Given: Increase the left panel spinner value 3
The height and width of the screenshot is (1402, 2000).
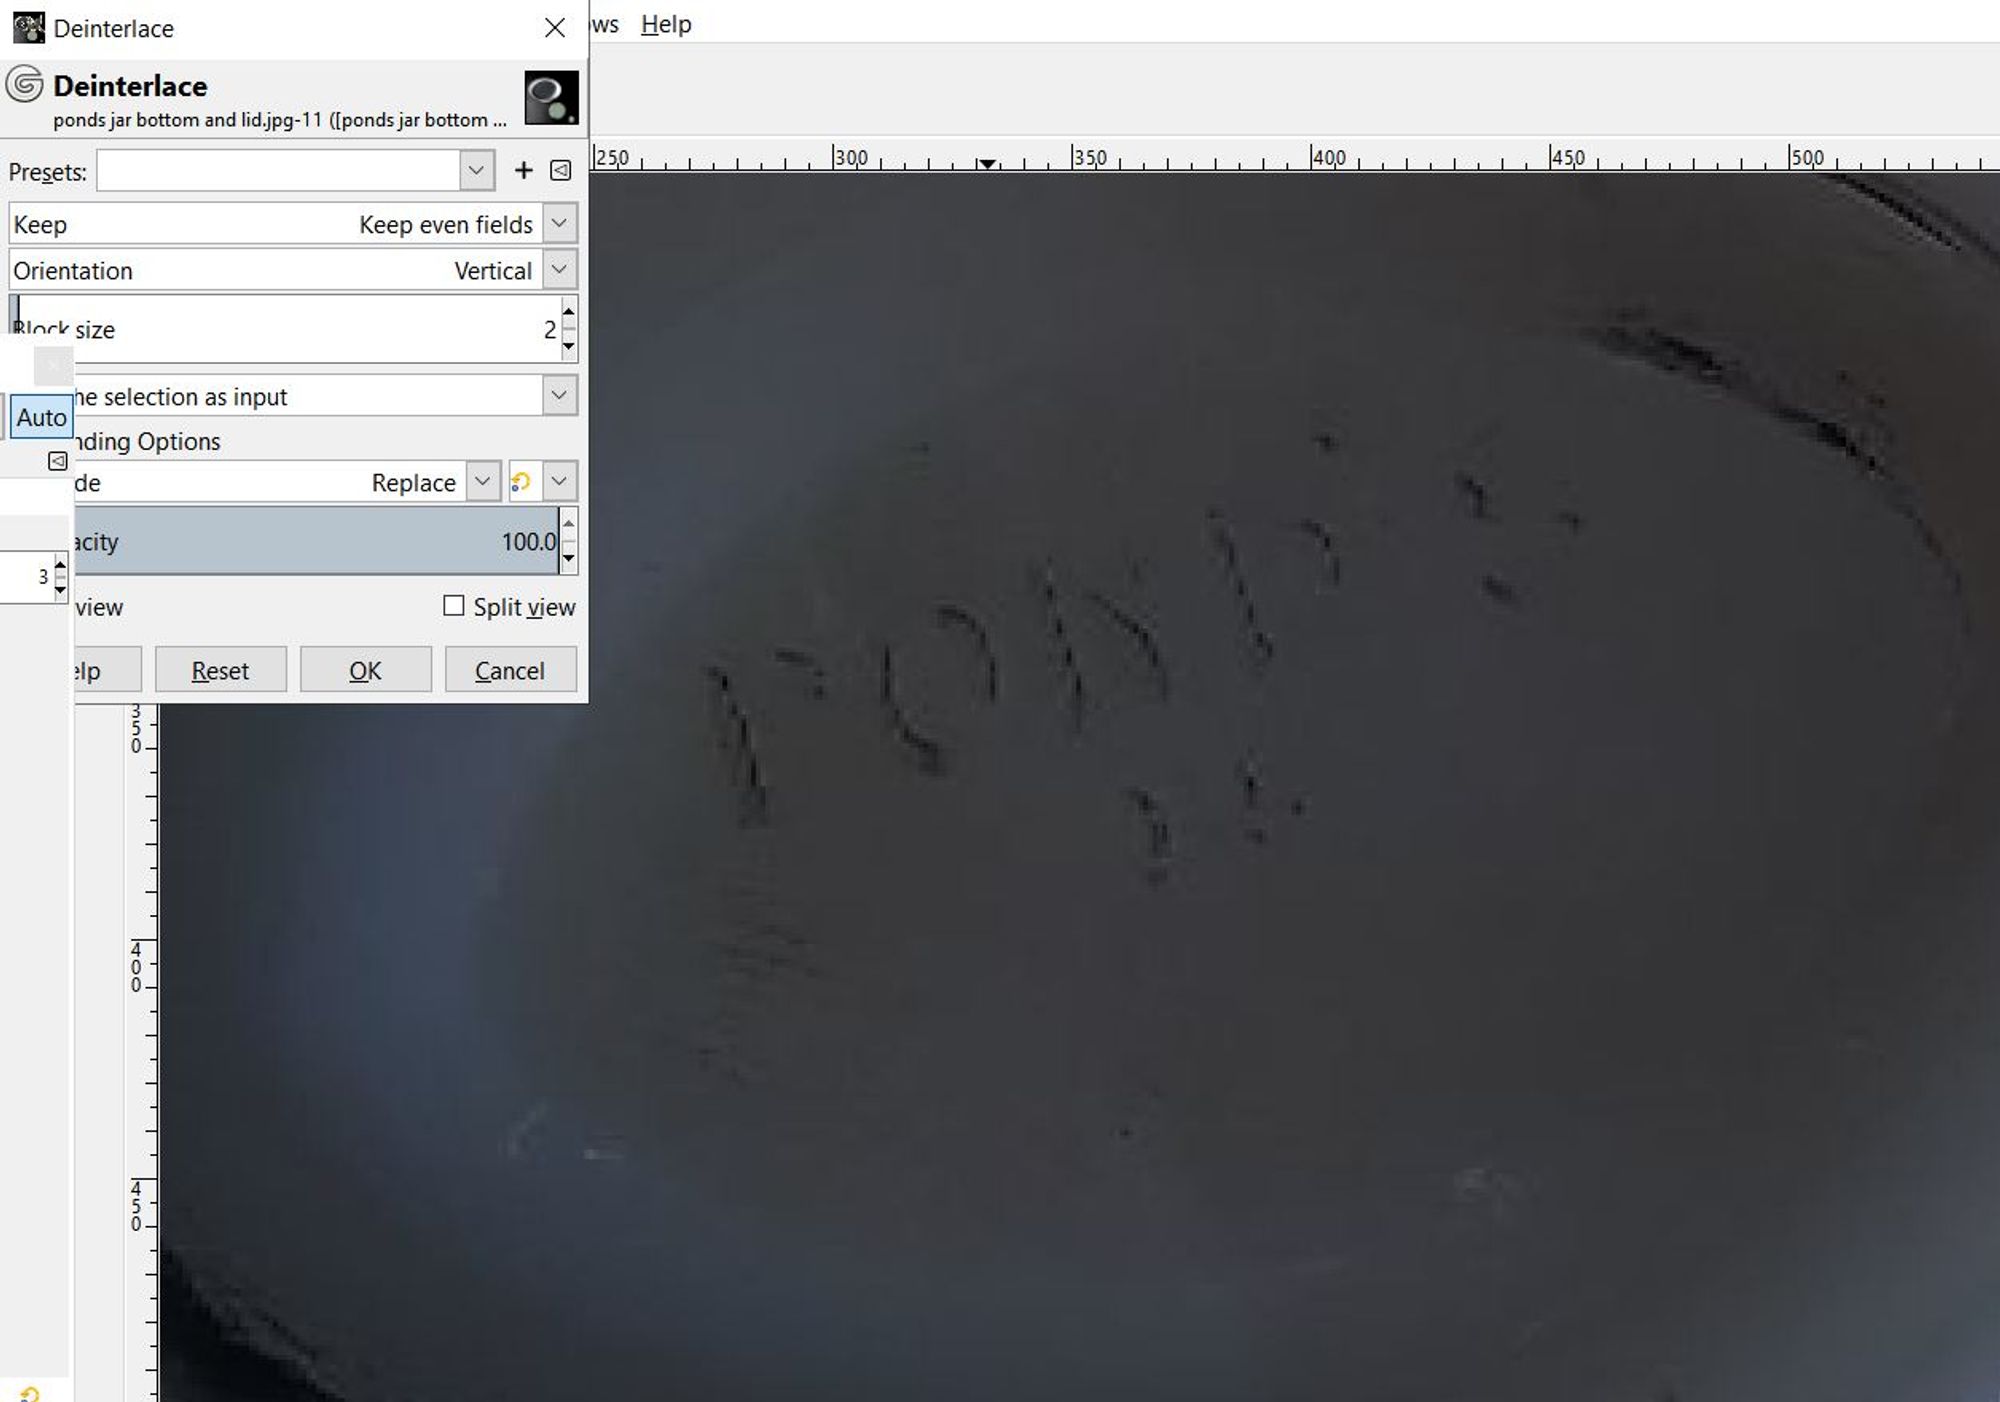Looking at the screenshot, I should [61, 567].
